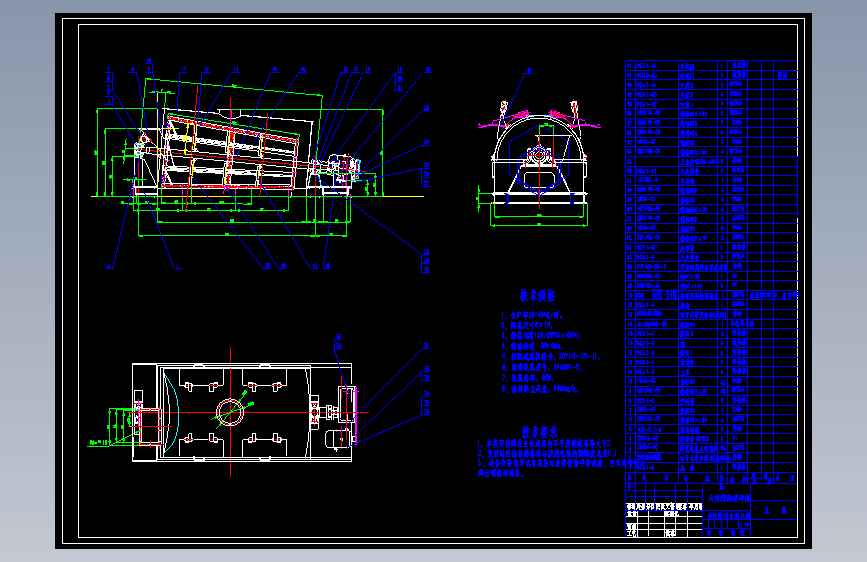Click the 技术规格 heading
The height and width of the screenshot is (562, 867).
coord(537,295)
